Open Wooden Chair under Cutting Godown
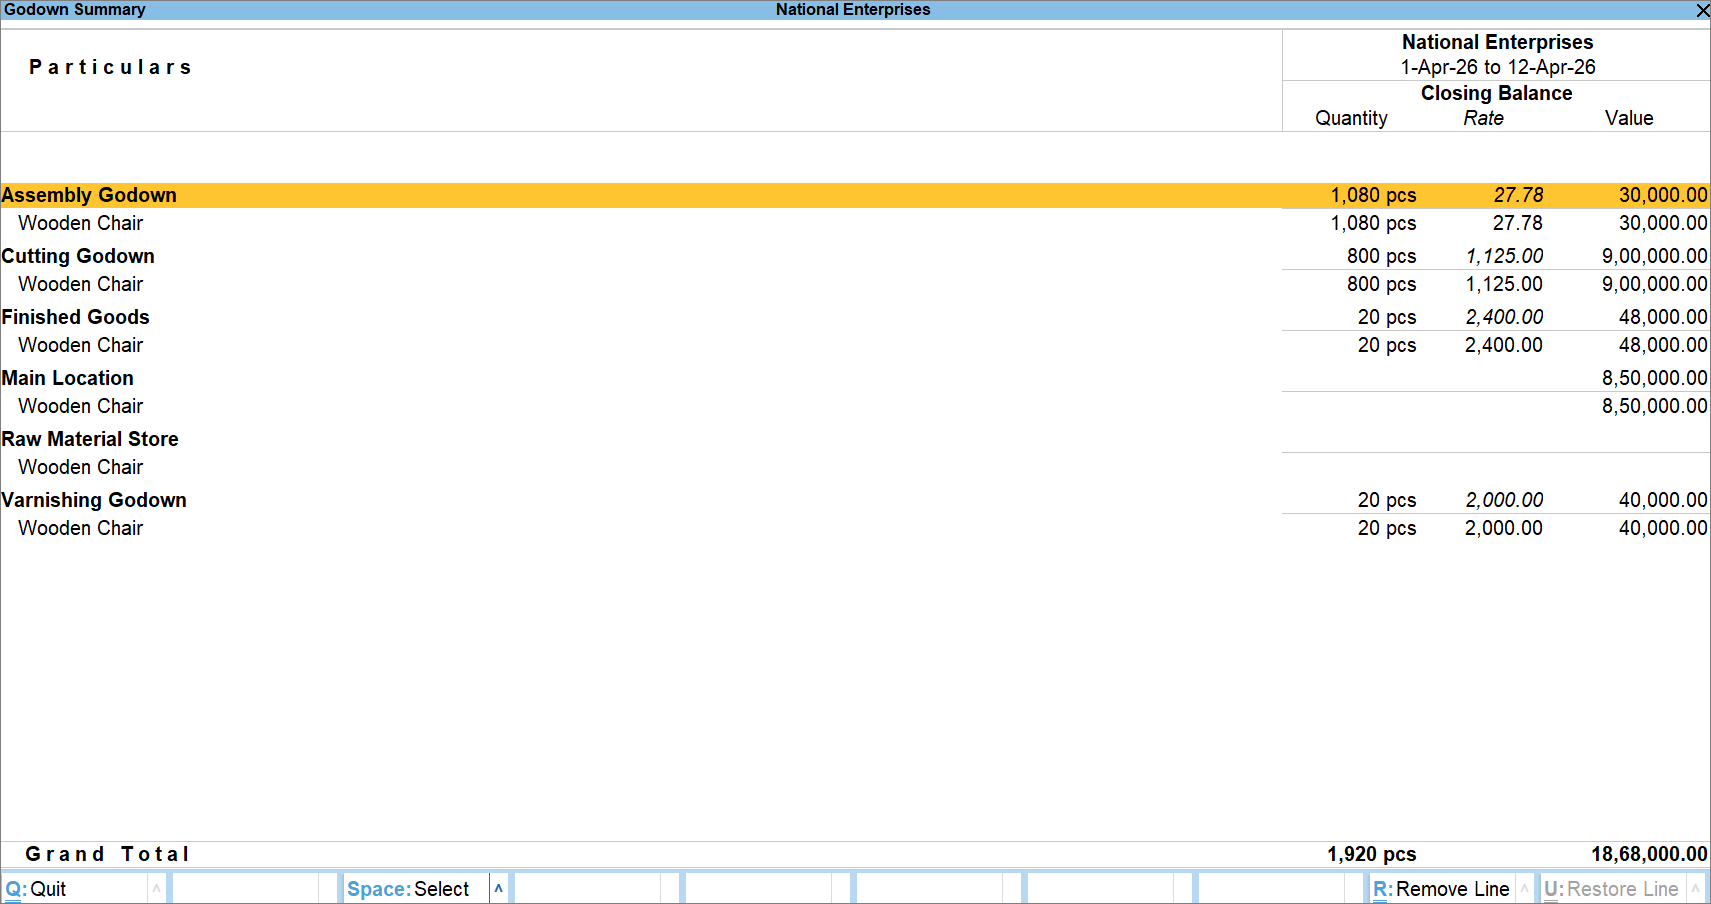1711x904 pixels. click(x=81, y=284)
